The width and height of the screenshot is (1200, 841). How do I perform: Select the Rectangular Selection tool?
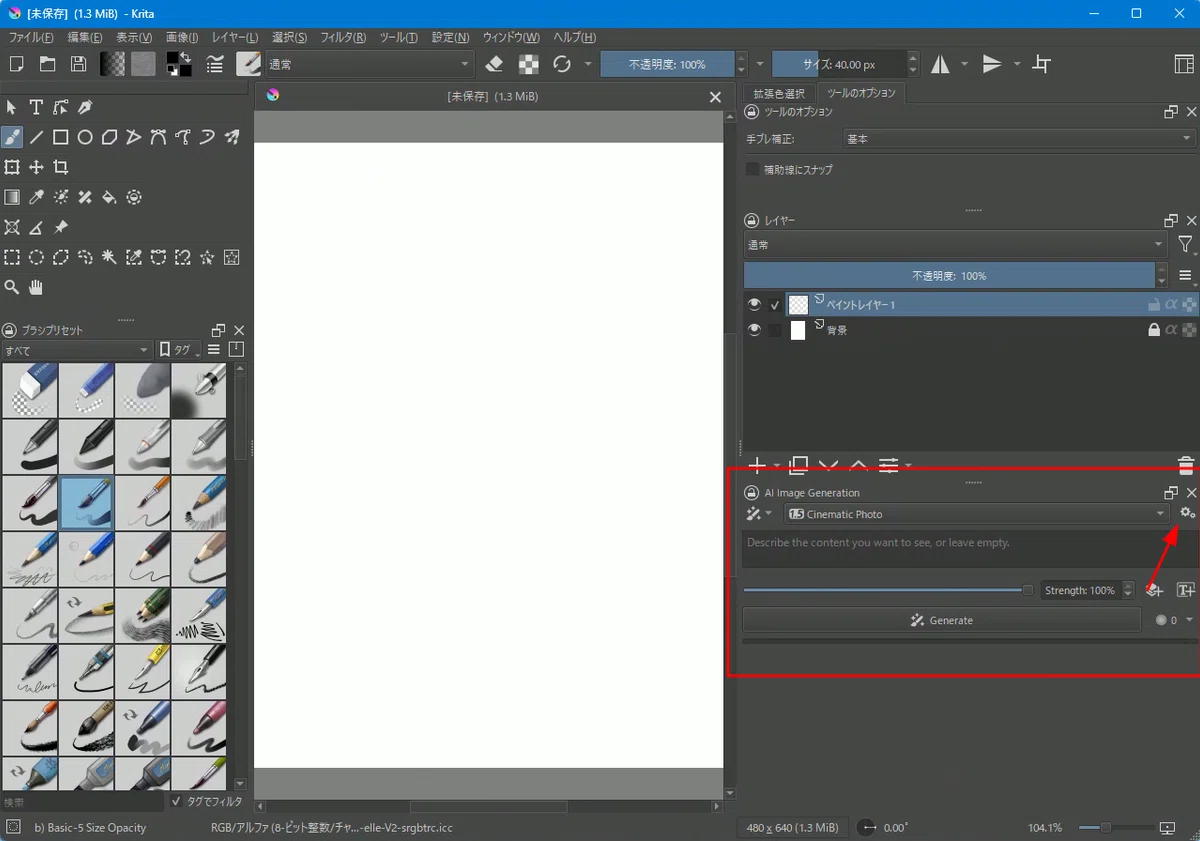(x=12, y=257)
